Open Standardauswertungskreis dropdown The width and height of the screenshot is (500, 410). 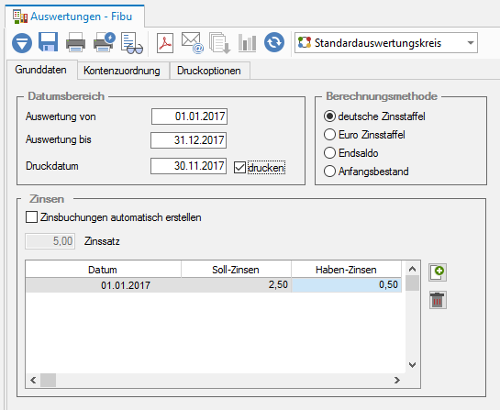(x=386, y=43)
